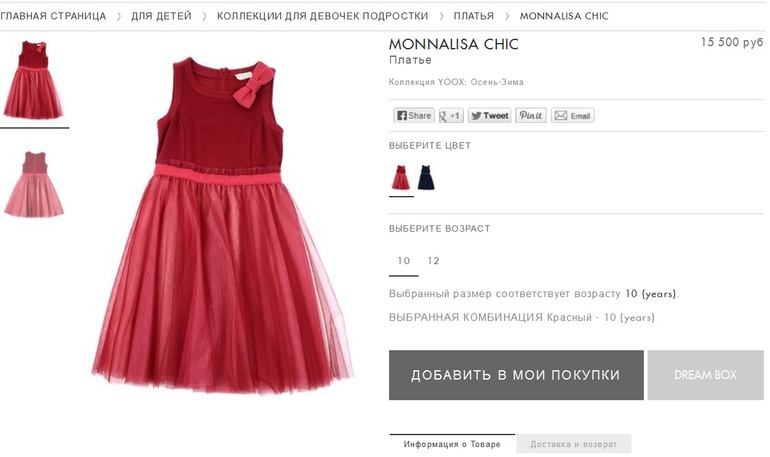Tweet this dress via Twitter button

[489, 115]
